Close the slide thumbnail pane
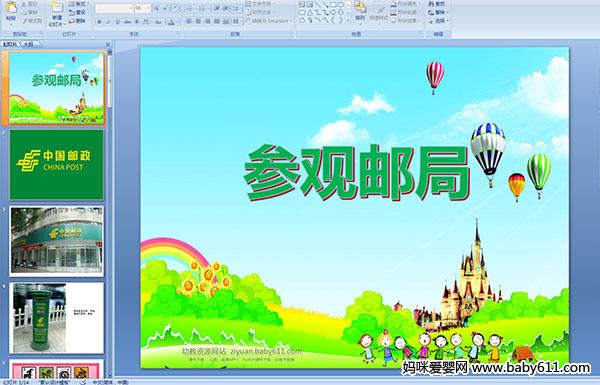 coord(108,45)
